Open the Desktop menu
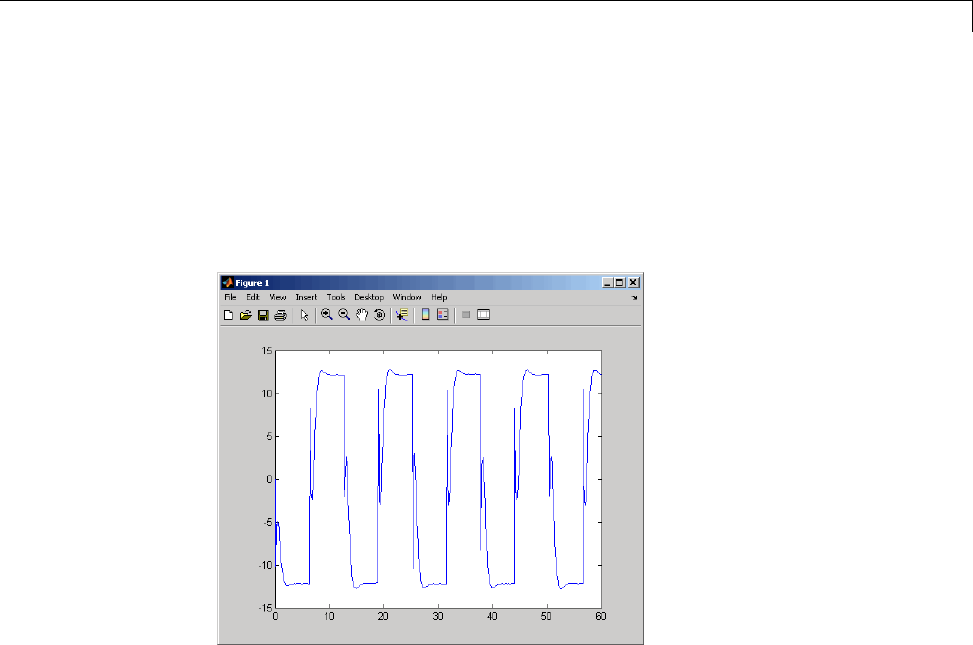Image resolution: width=973 pixels, height=645 pixels. click(369, 297)
